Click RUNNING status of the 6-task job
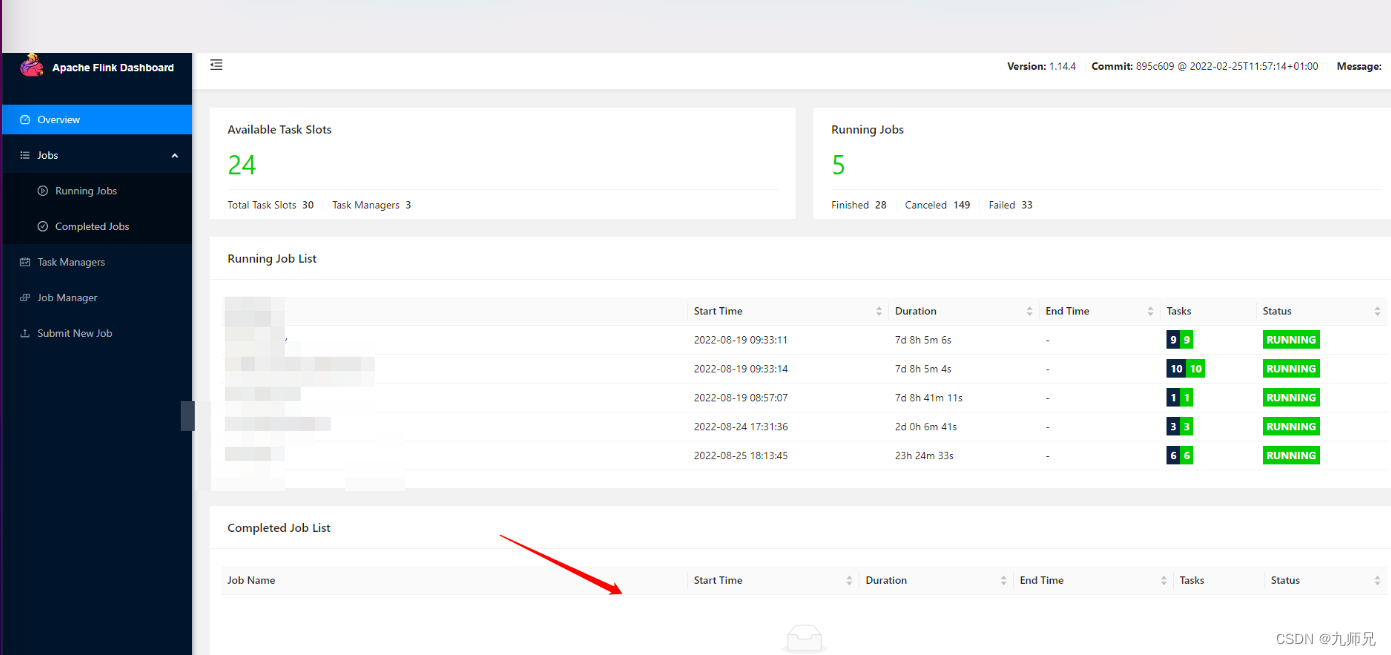This screenshot has height=655, width=1391. tap(1291, 456)
